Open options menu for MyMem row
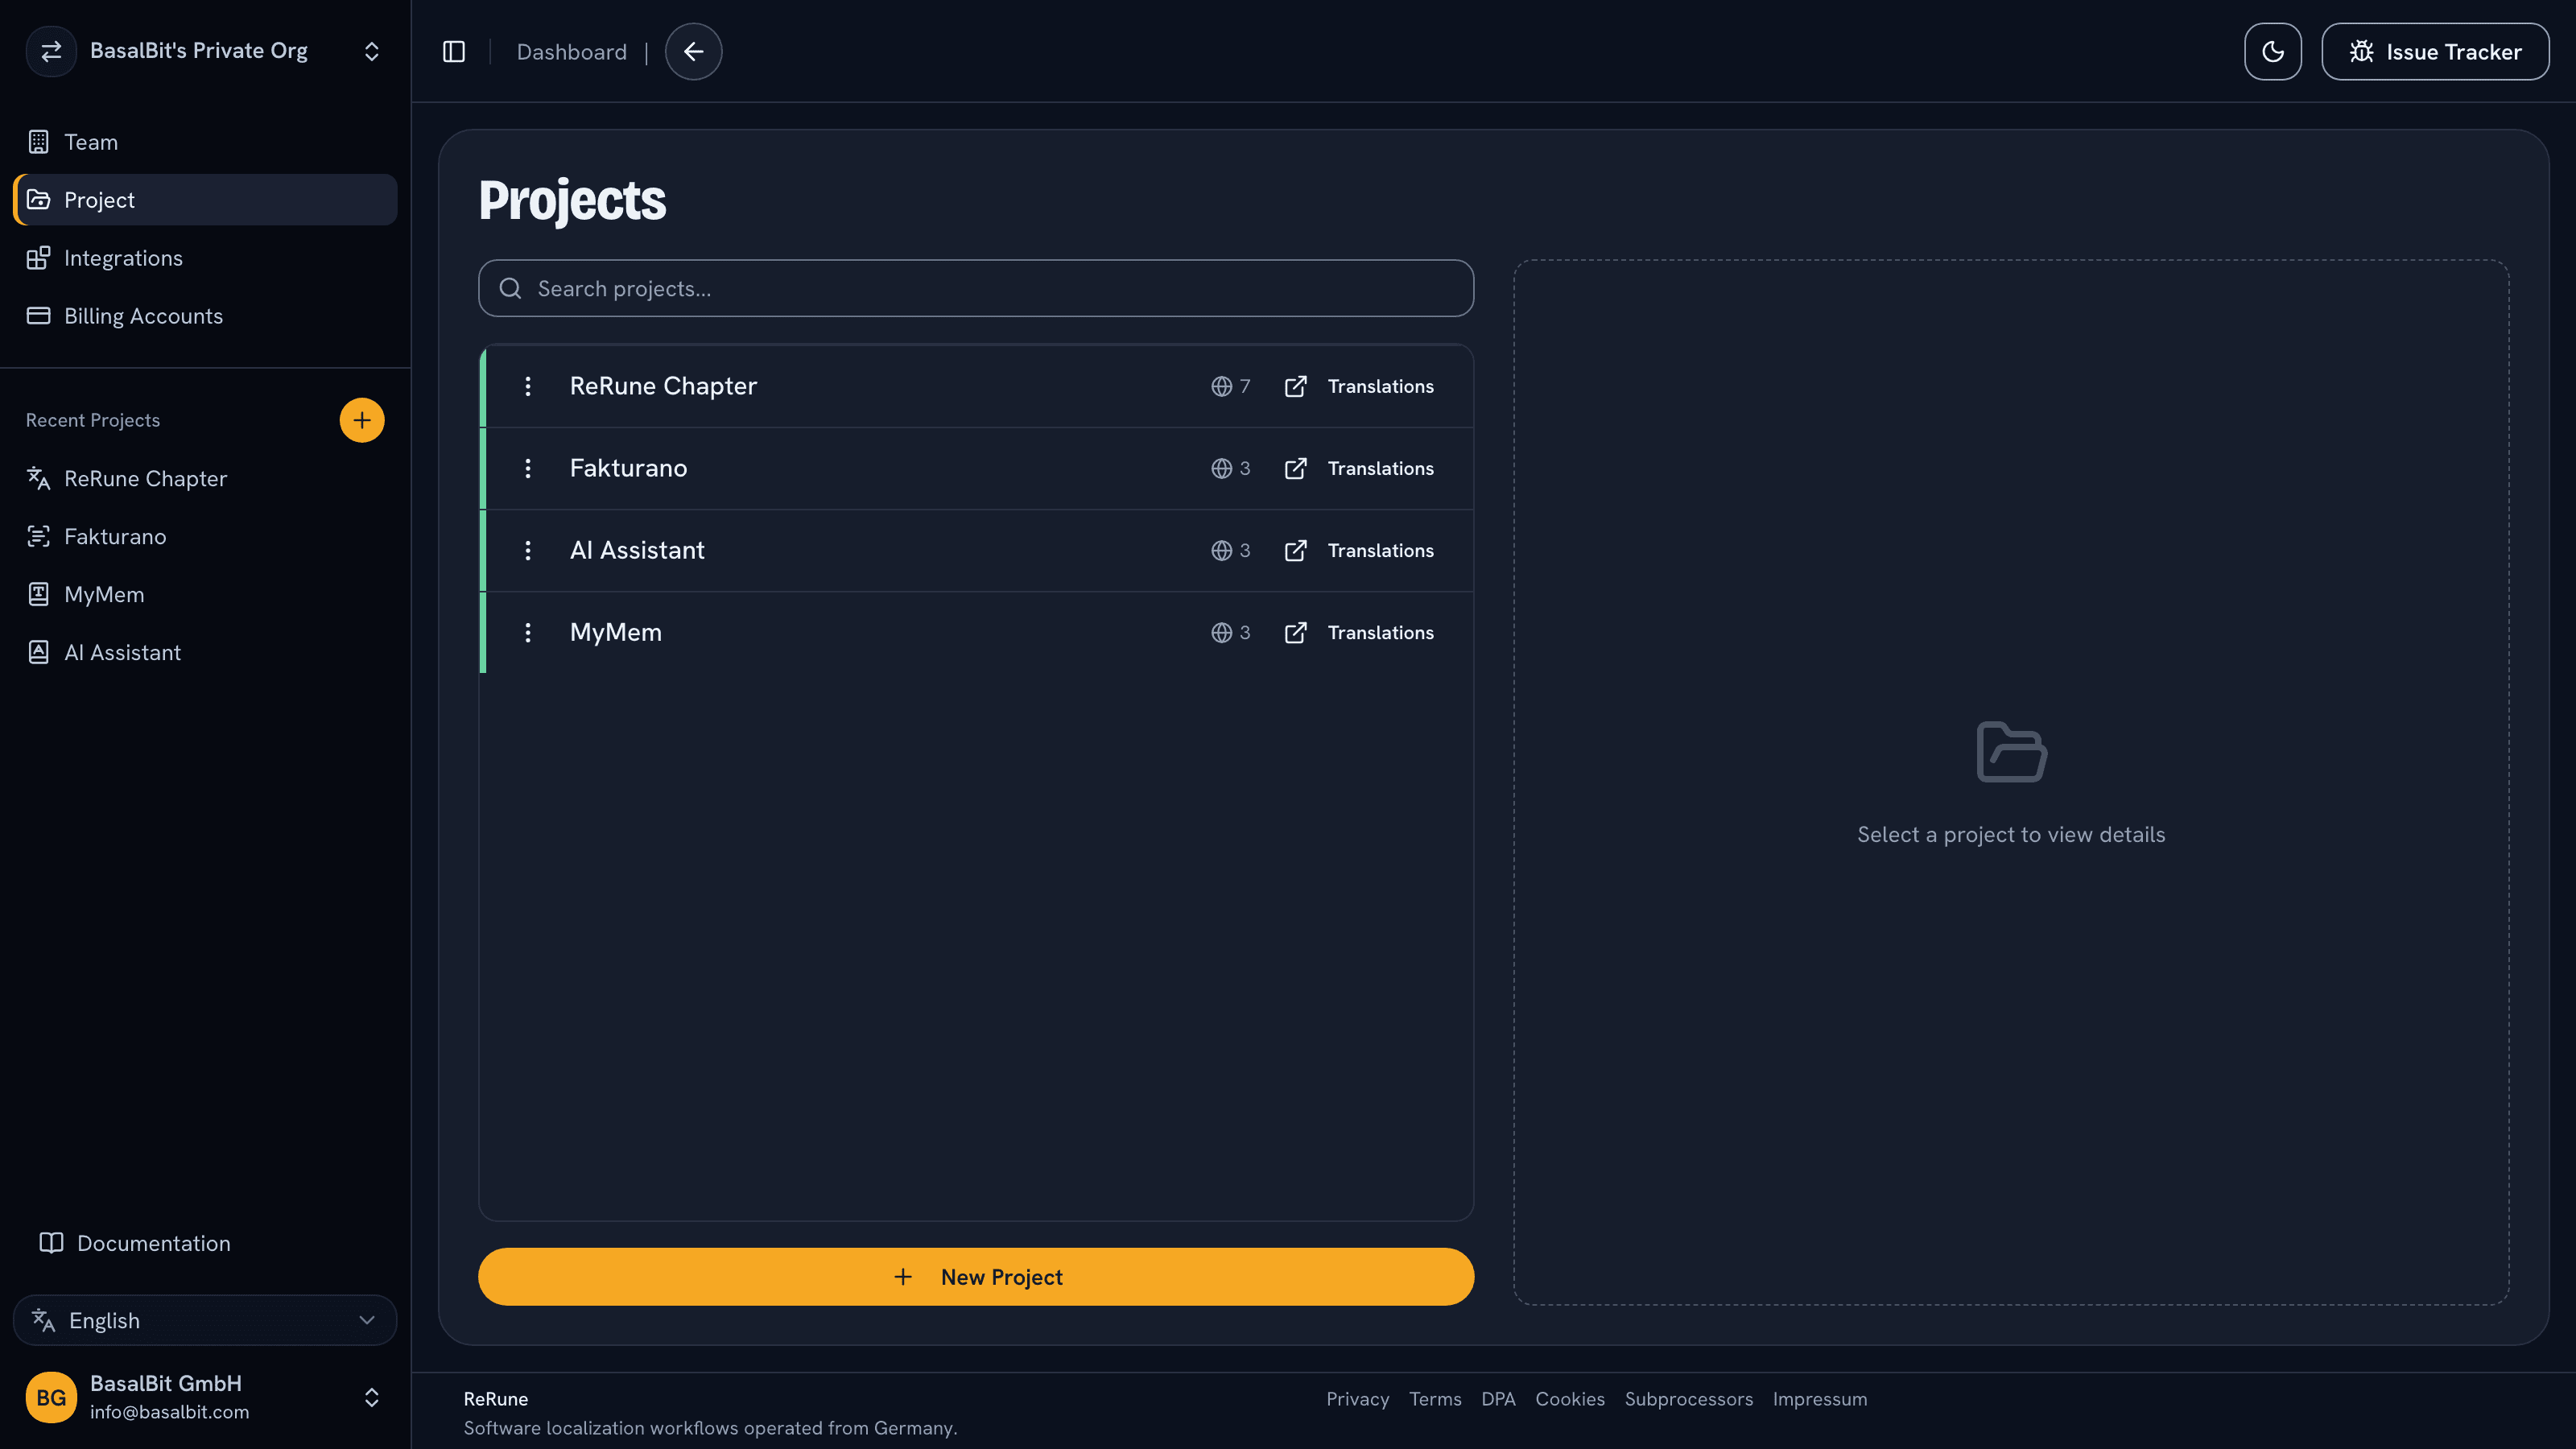The width and height of the screenshot is (2576, 1449). click(x=528, y=632)
